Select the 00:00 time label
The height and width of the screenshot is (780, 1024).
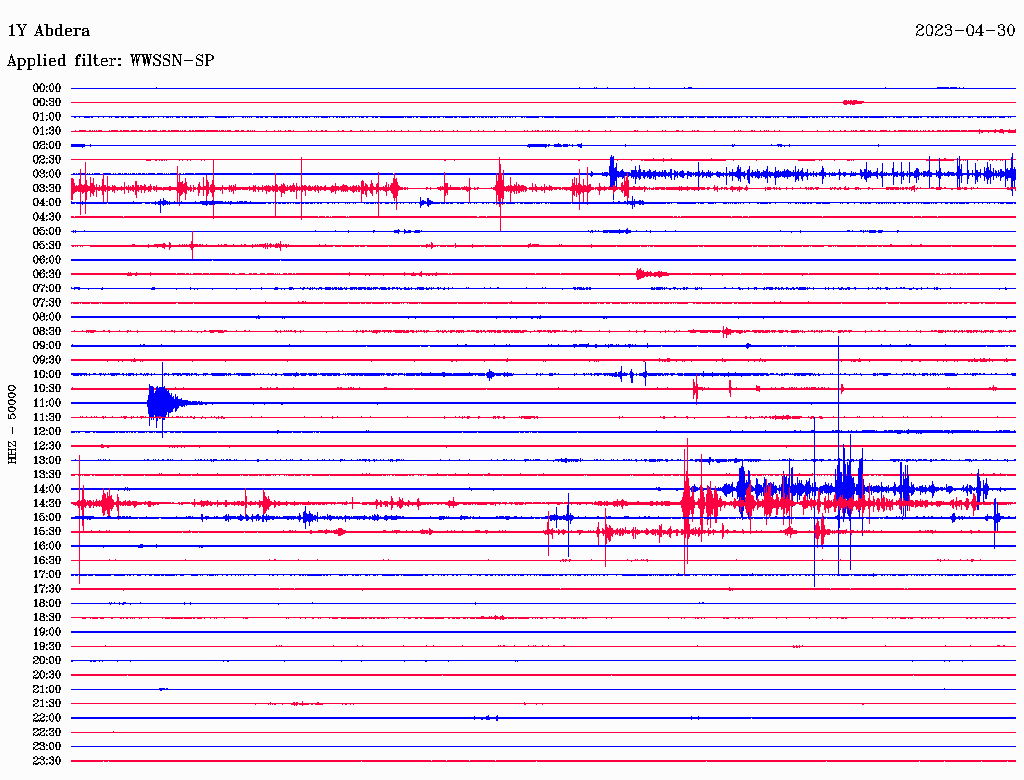[x=47, y=88]
